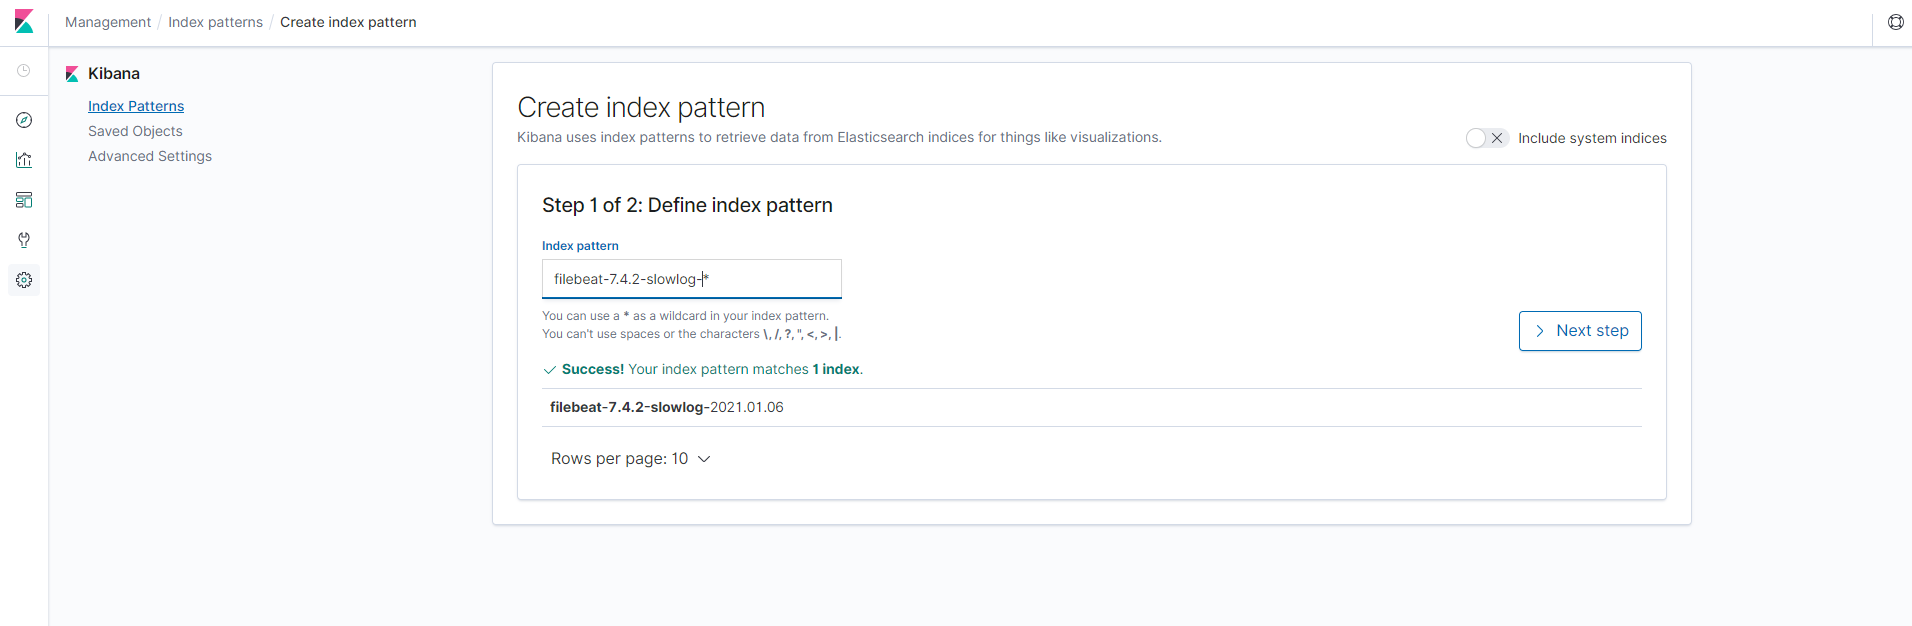This screenshot has height=626, width=1912.
Task: Select the filebeat-7.4.2-slowlog-2021.01.06 index row
Action: tap(1092, 407)
